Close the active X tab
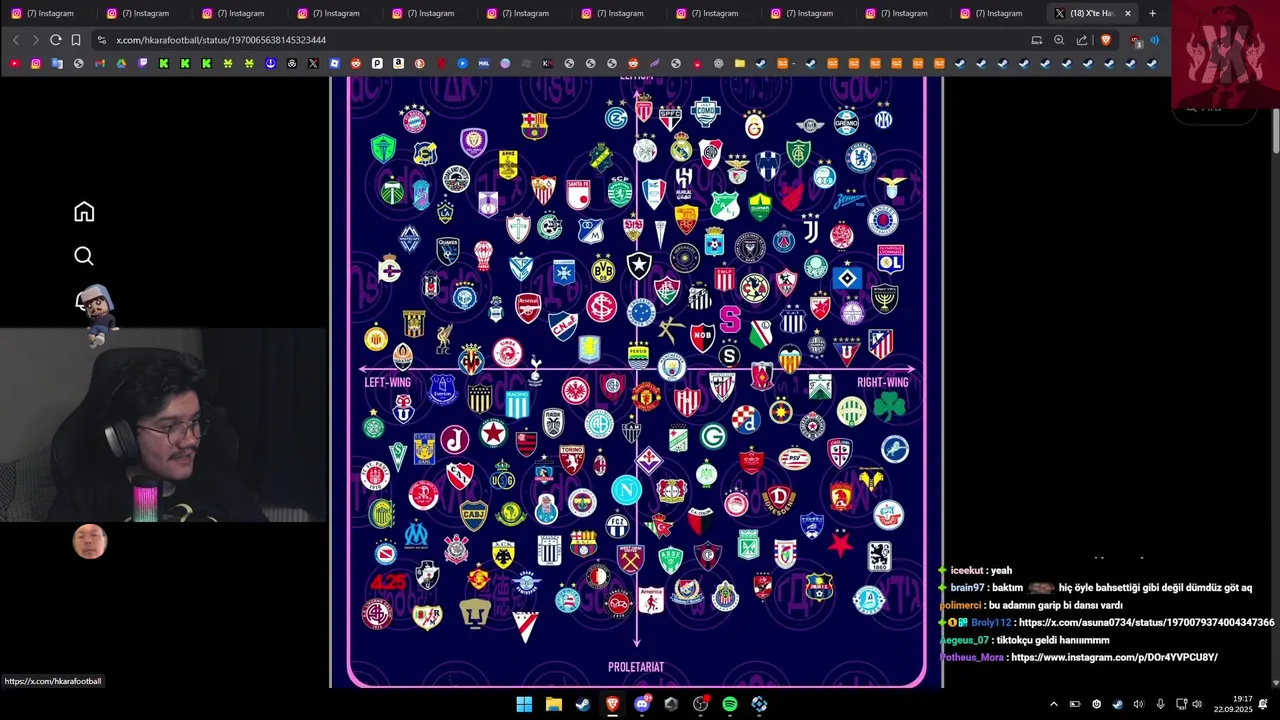The height and width of the screenshot is (720, 1280). coord(1128,13)
